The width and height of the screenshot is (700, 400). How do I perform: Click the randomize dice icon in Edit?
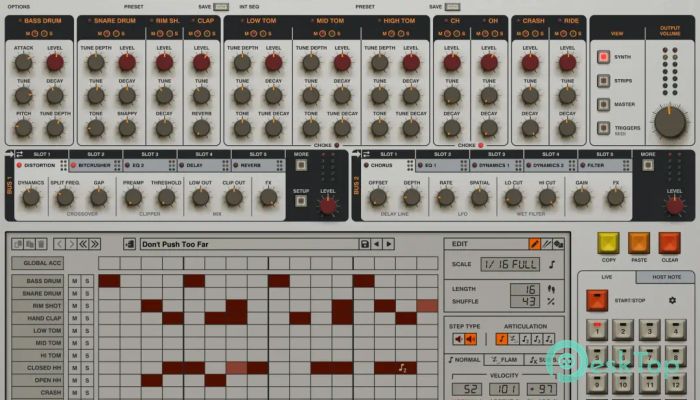tap(558, 244)
